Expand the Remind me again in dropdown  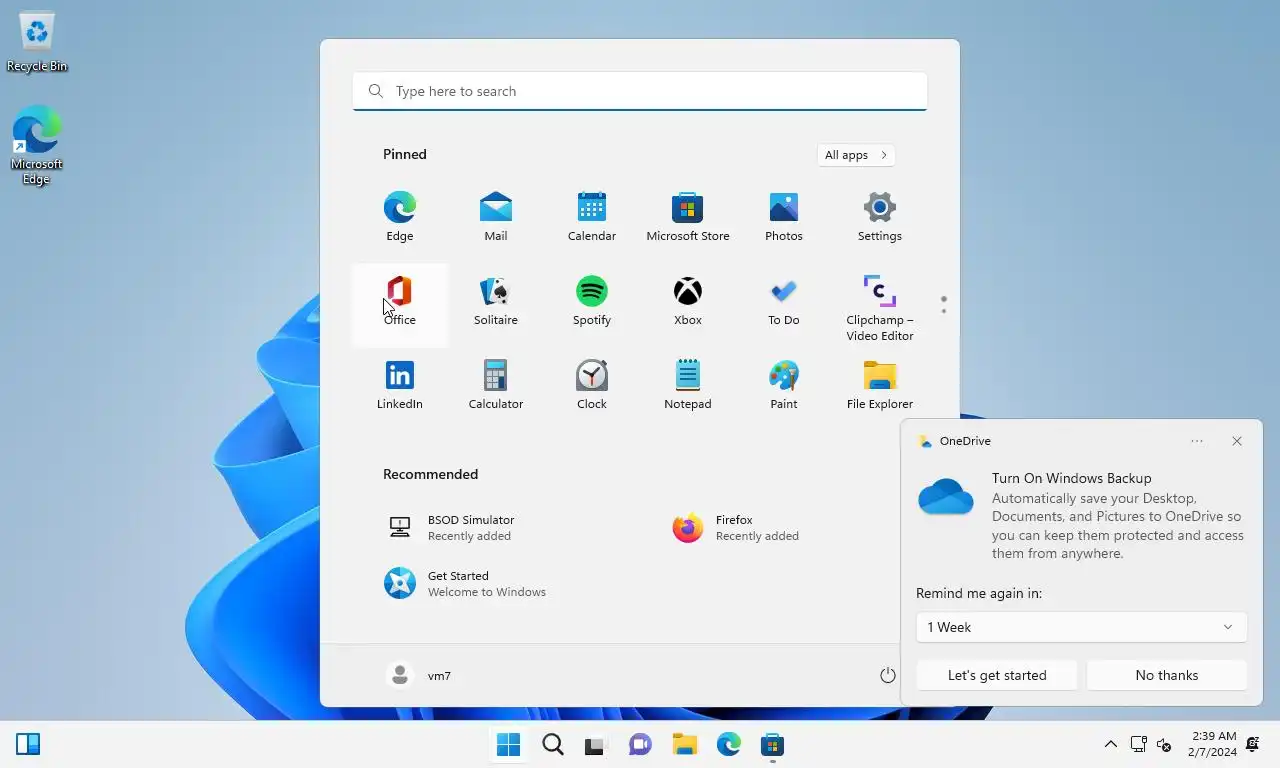pos(1082,627)
